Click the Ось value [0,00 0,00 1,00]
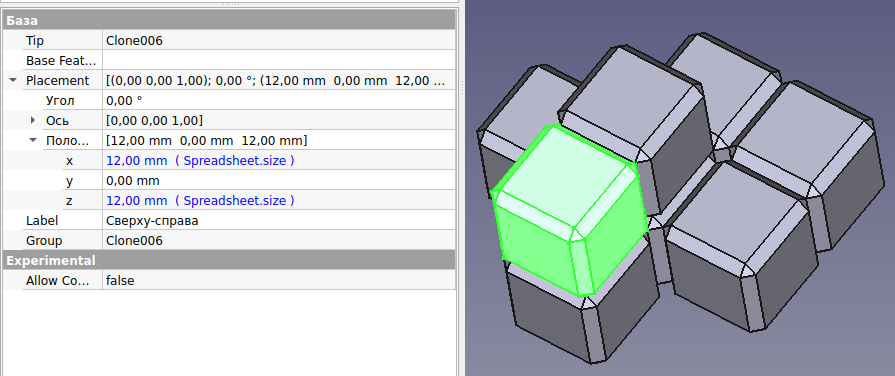Screen dimensions: 895x376 click(x=279, y=120)
